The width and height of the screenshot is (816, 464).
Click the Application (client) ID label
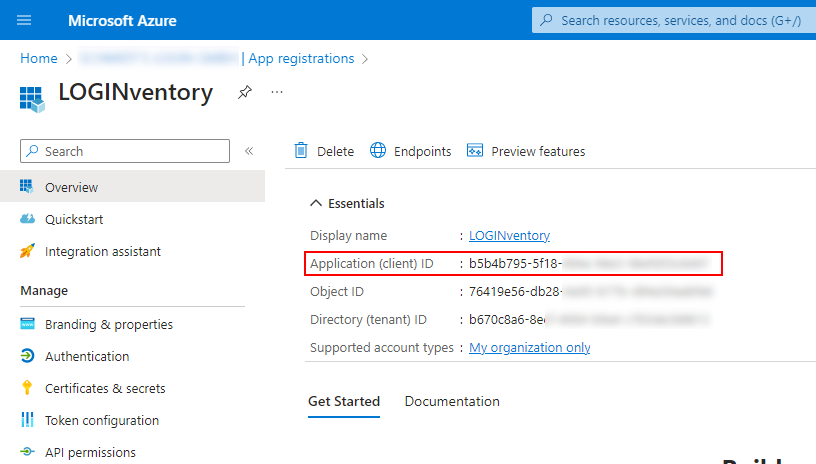tap(372, 264)
